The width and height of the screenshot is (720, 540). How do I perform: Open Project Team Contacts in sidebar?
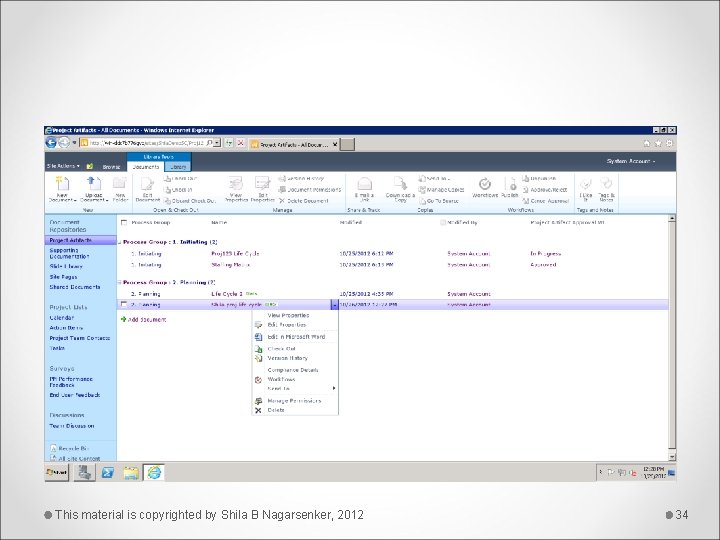pyautogui.click(x=80, y=338)
